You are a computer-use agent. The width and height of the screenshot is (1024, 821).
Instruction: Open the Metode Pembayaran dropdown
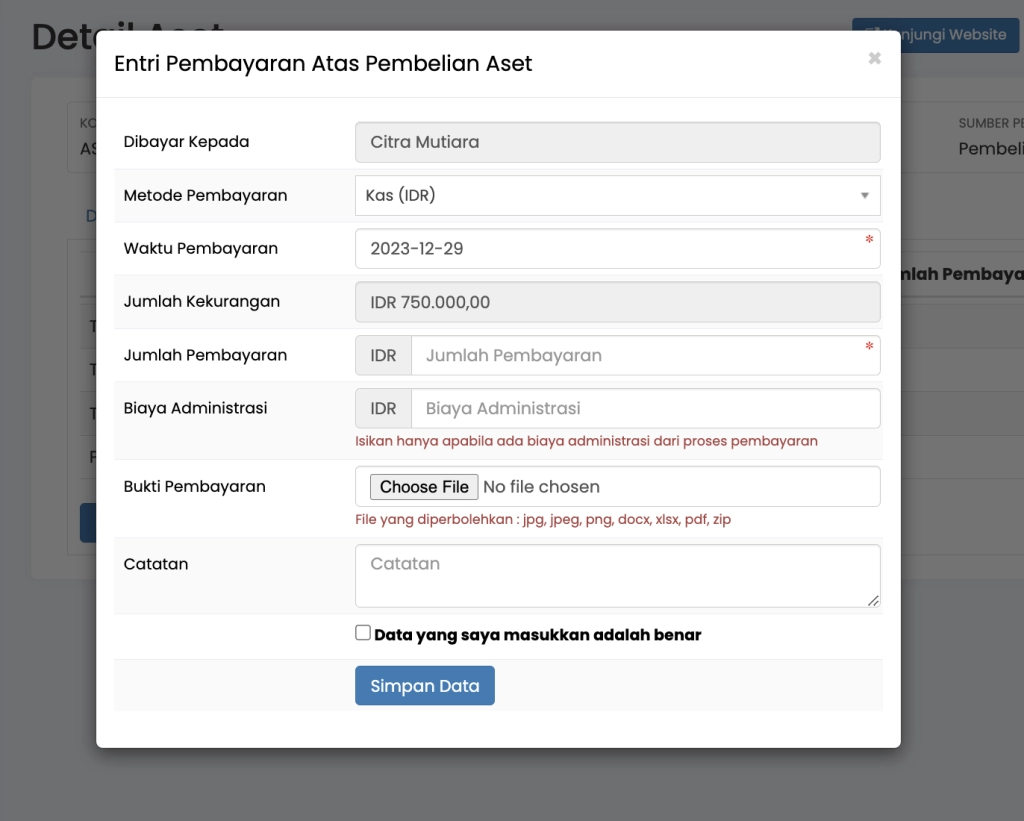(x=617, y=196)
